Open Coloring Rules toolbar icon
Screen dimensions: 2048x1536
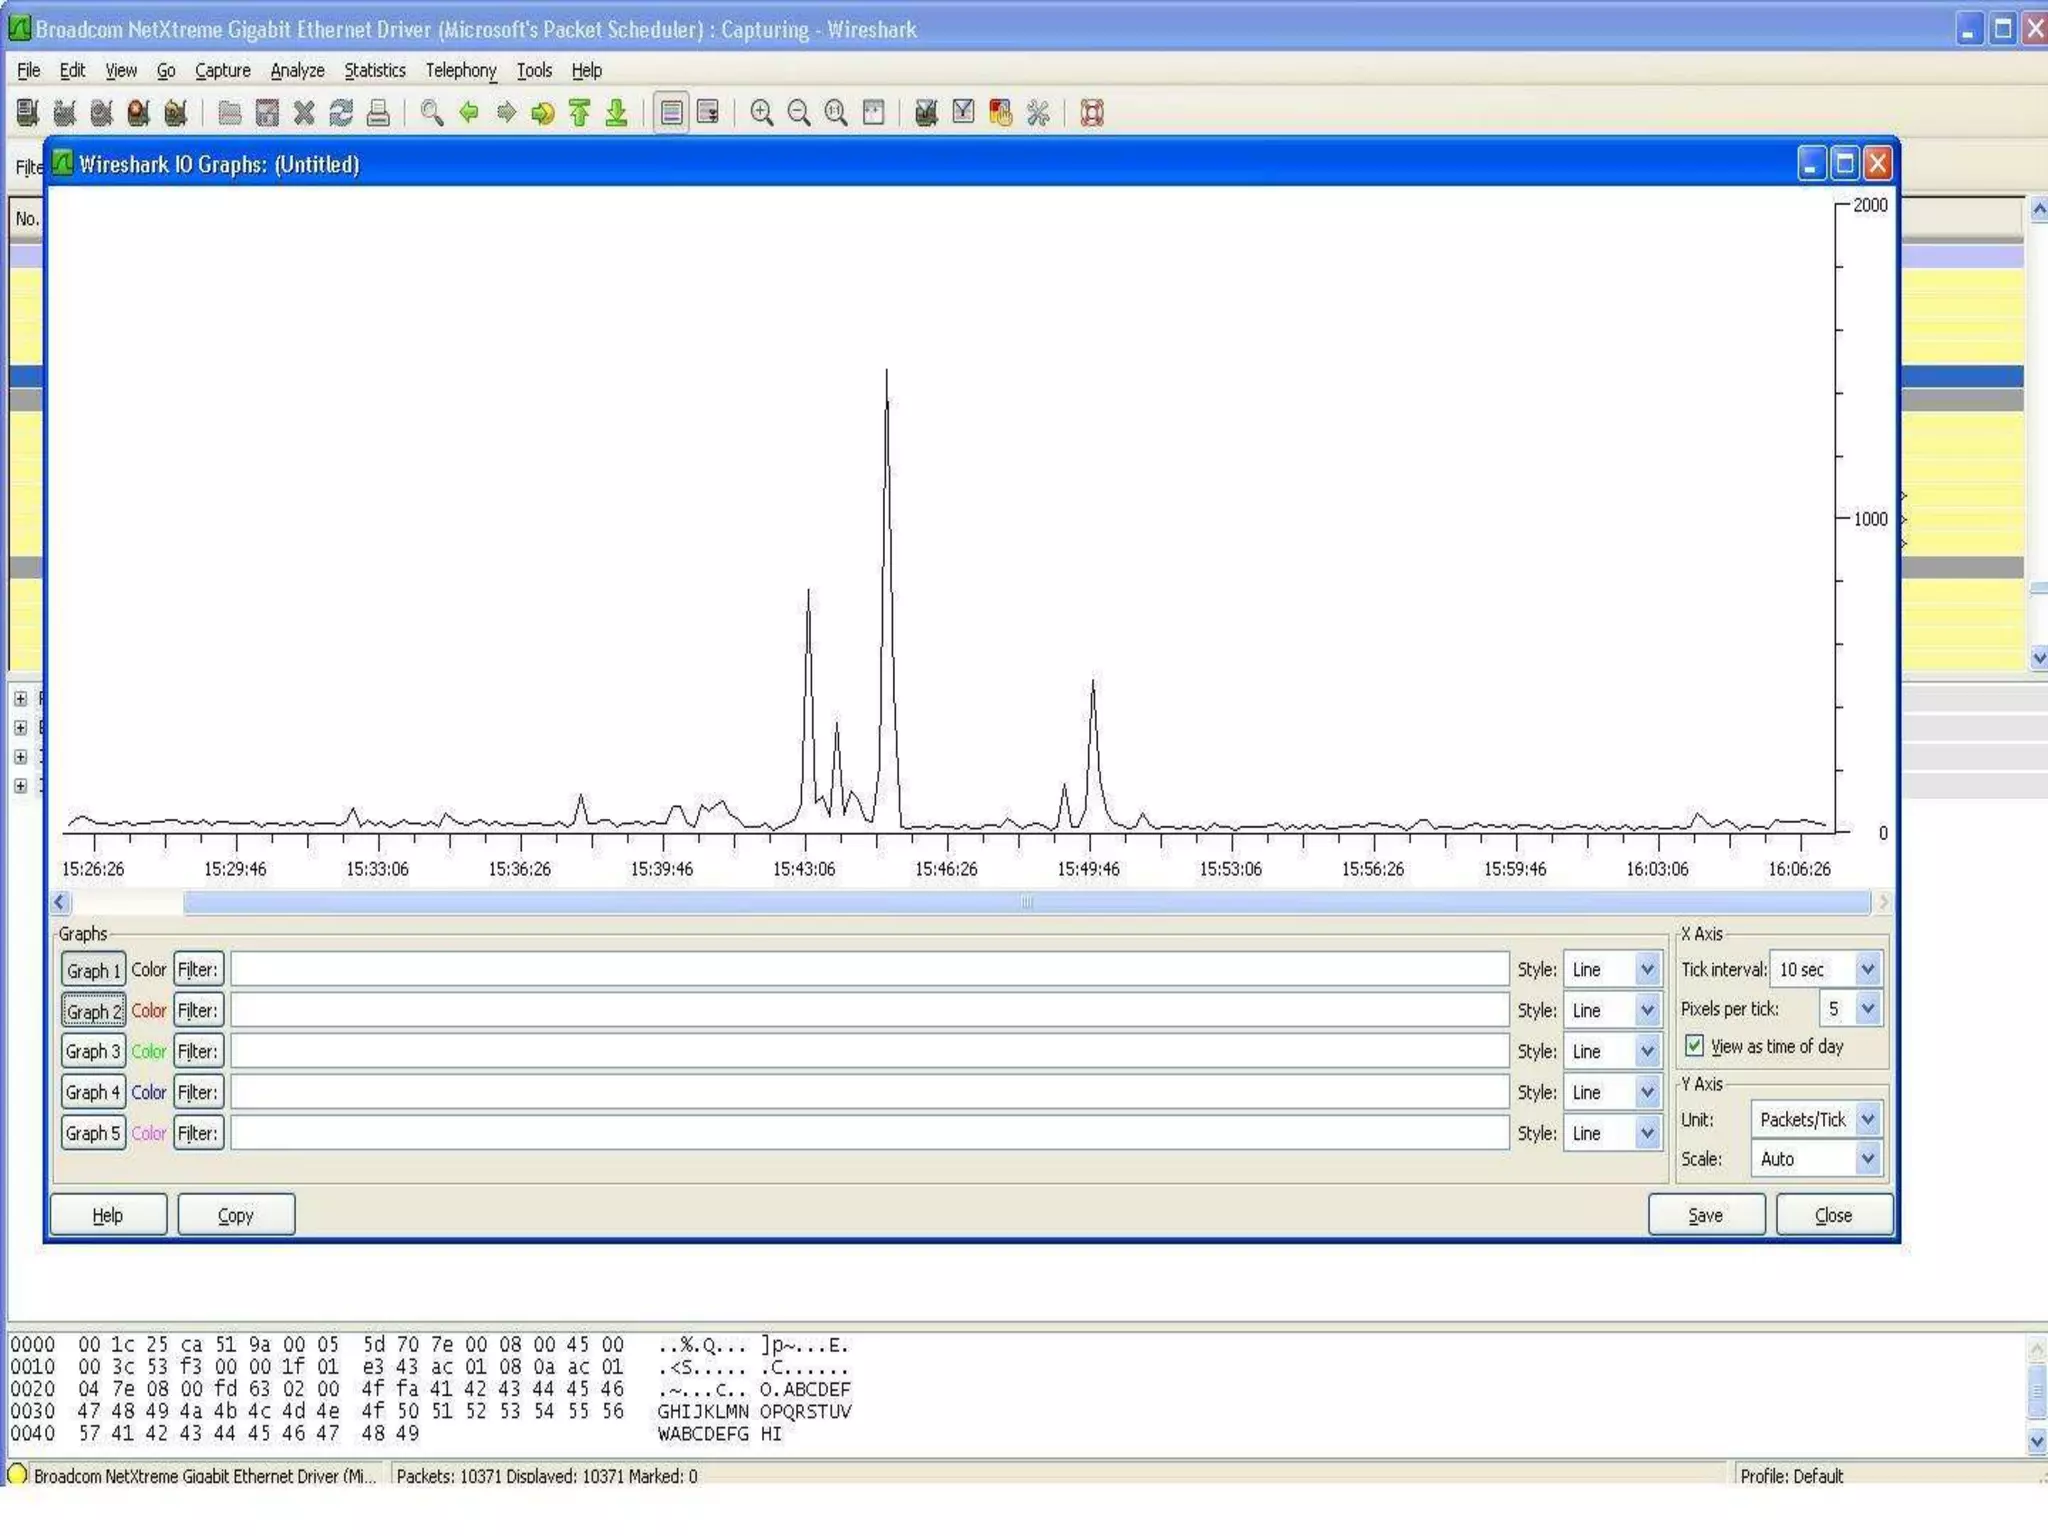point(1000,113)
